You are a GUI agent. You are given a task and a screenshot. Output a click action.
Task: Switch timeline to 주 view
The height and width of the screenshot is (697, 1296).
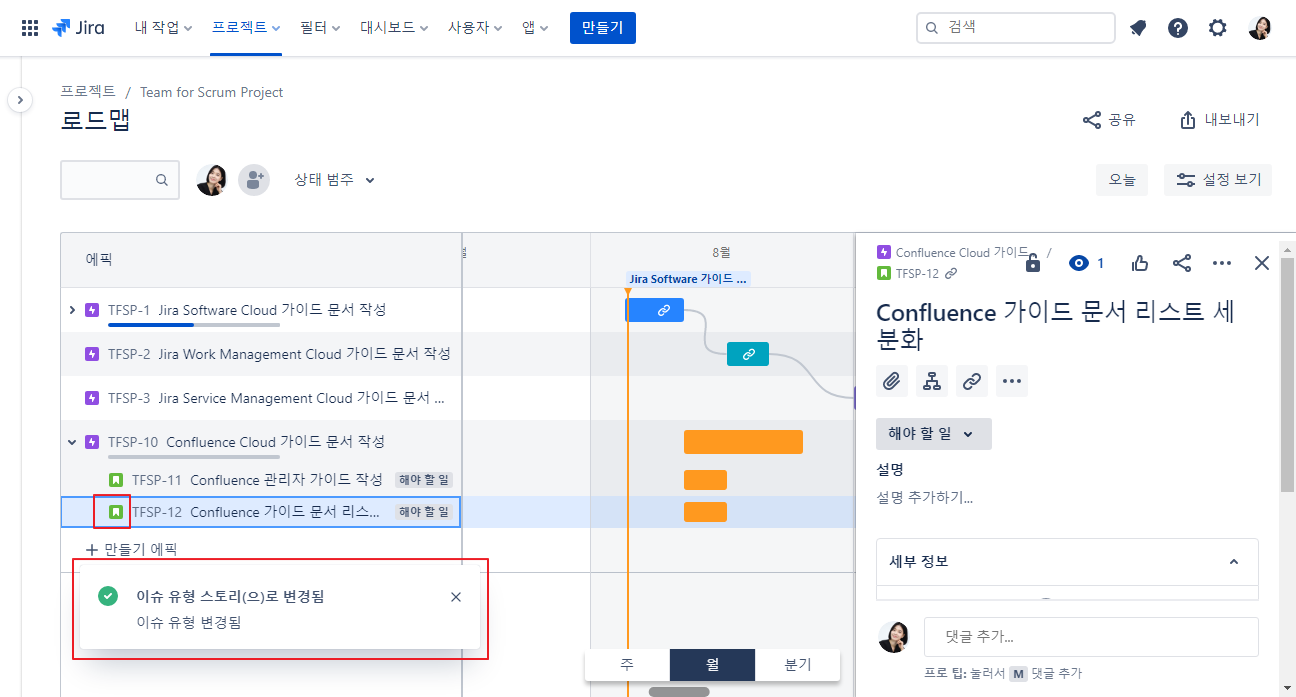click(x=627, y=665)
